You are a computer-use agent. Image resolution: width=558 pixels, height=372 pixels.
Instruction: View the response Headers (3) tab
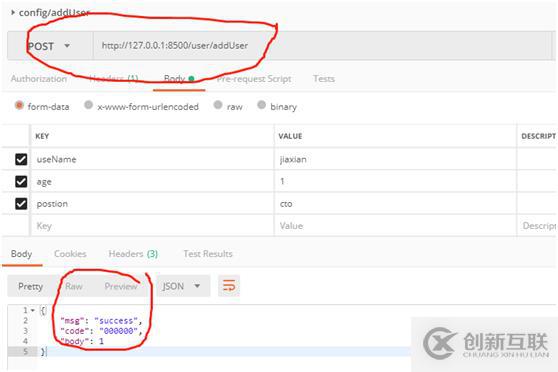[133, 254]
